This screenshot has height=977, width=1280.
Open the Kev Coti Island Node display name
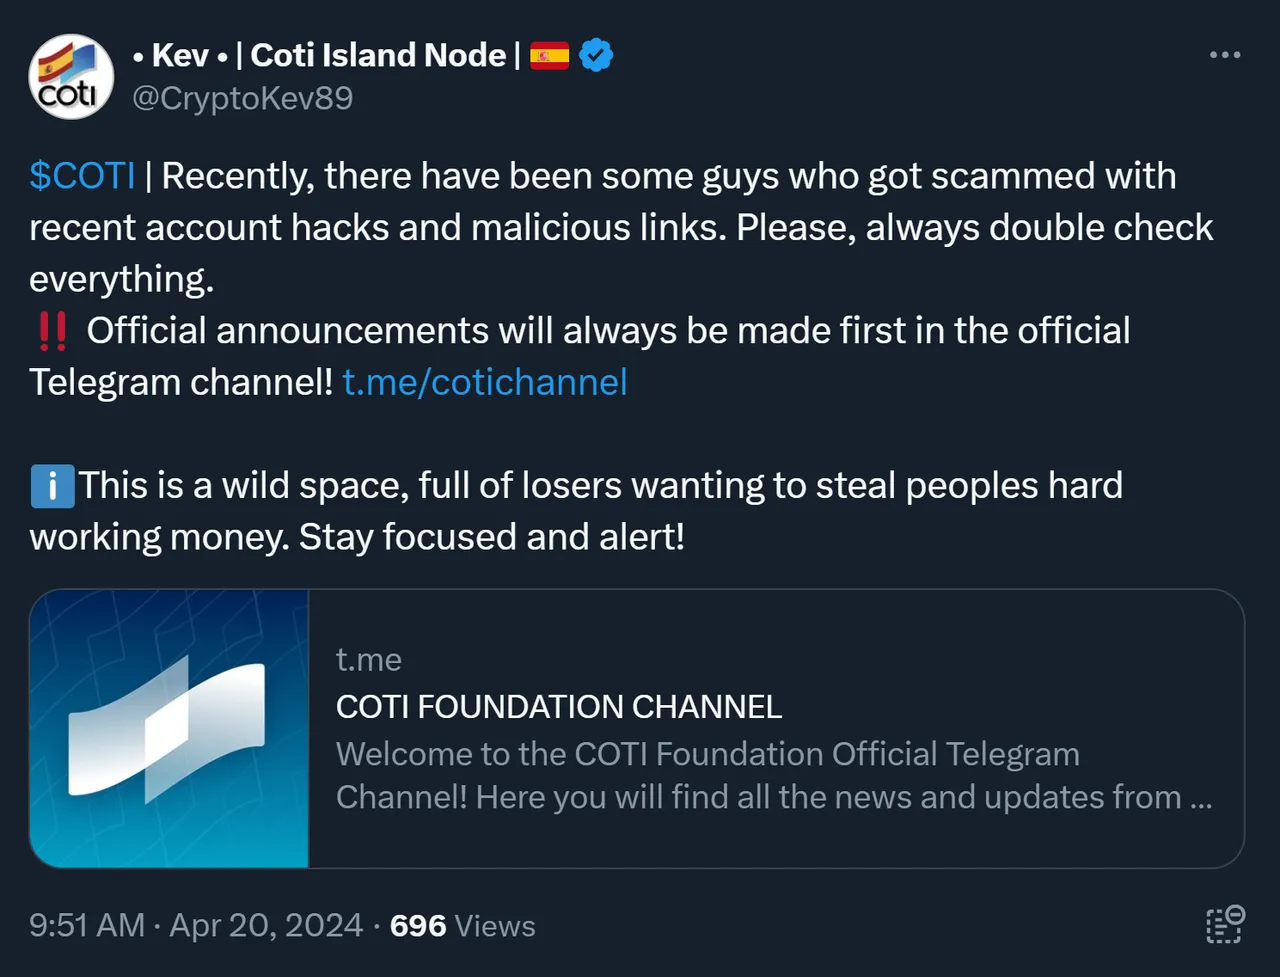coord(328,55)
